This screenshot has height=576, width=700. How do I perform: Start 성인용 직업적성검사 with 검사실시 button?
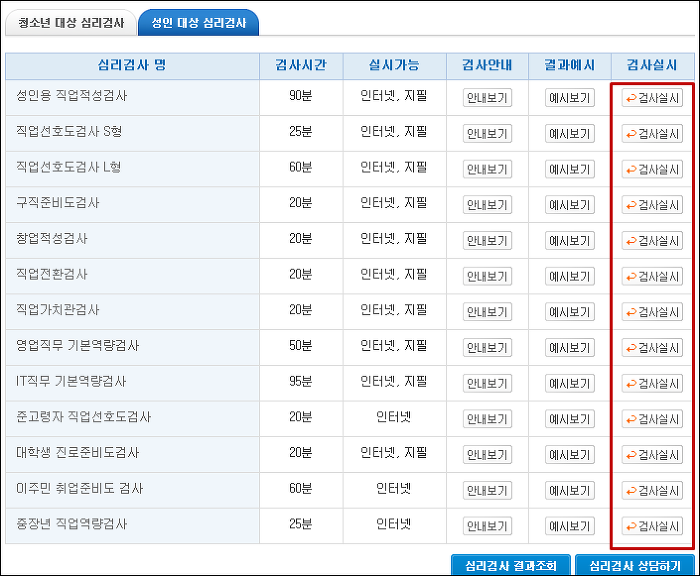click(x=652, y=98)
